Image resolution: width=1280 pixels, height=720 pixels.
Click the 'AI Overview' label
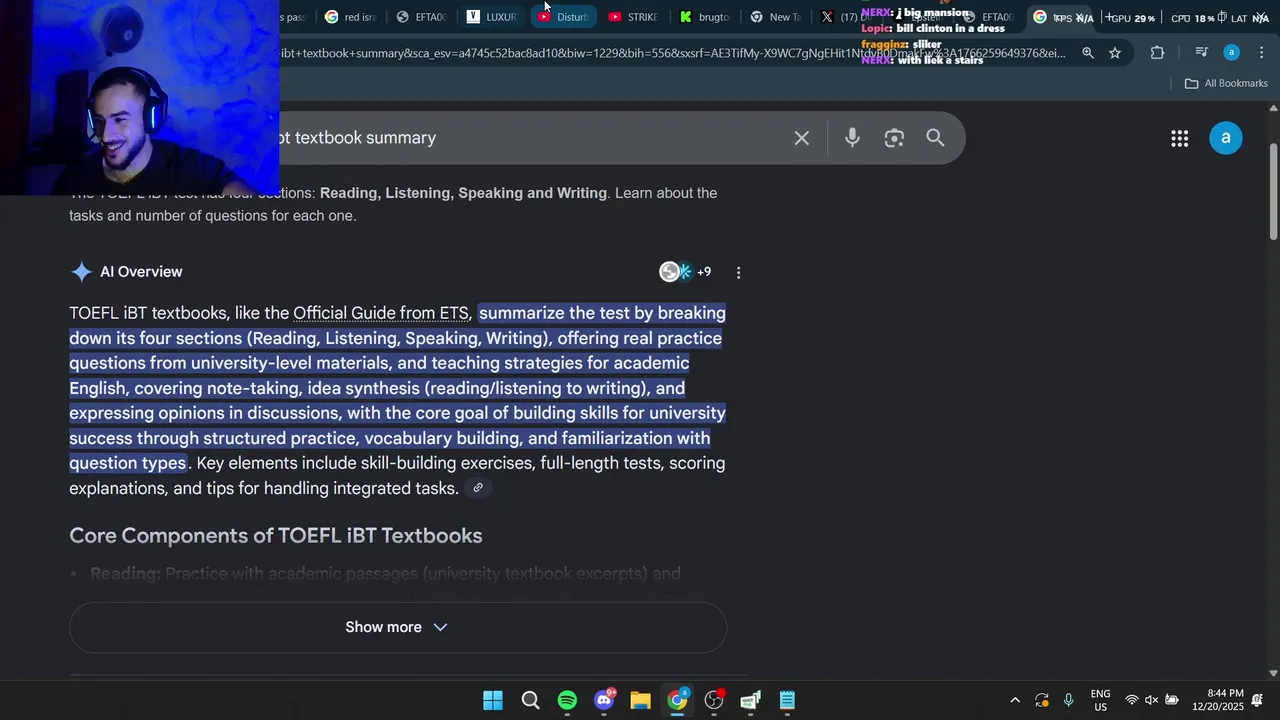[141, 272]
